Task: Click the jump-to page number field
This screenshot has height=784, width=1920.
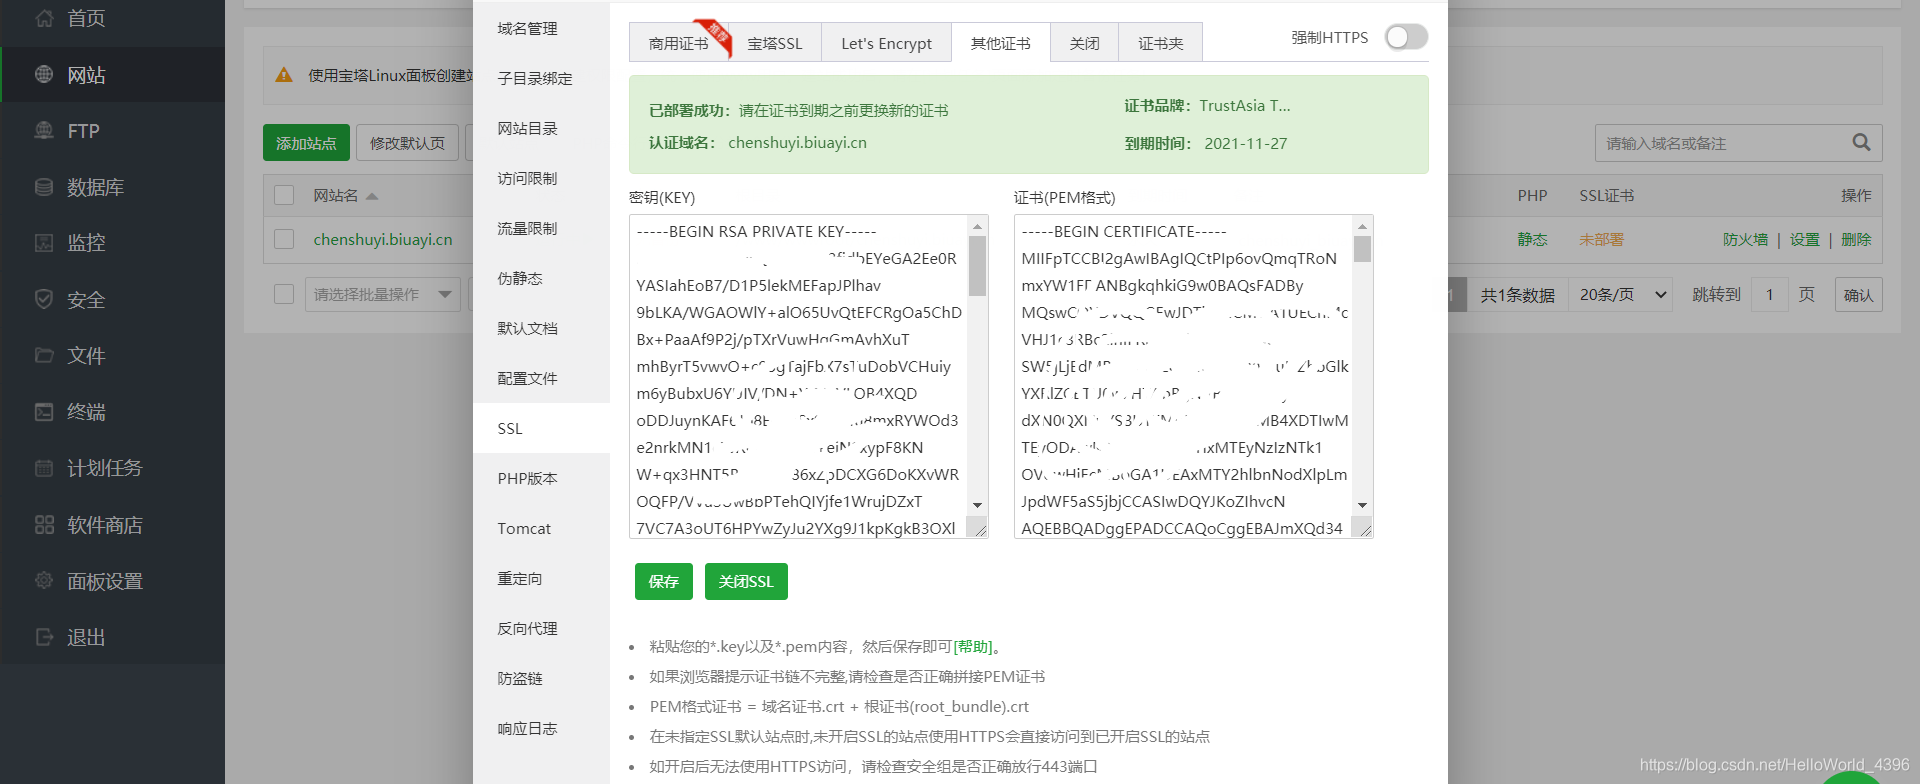Action: tap(1770, 294)
